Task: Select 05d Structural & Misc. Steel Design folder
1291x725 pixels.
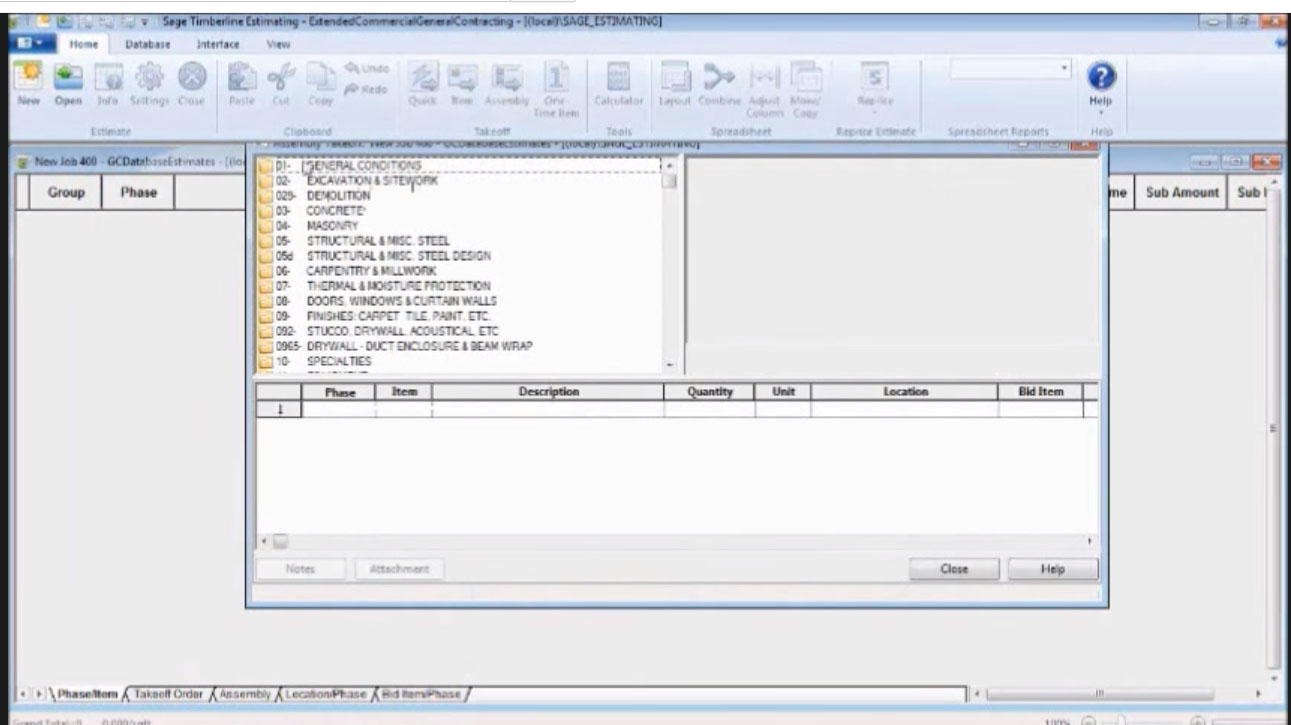Action: point(375,256)
